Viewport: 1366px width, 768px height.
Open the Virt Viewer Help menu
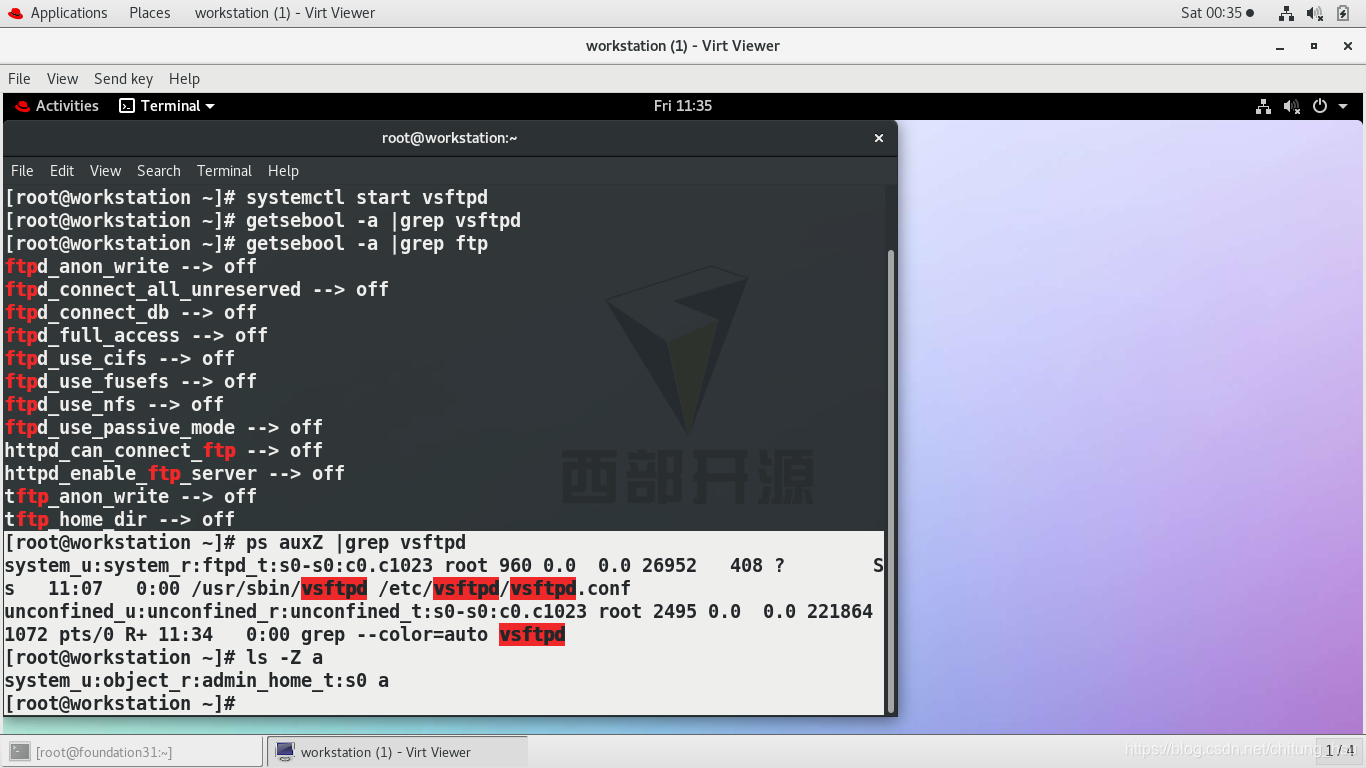pos(184,78)
